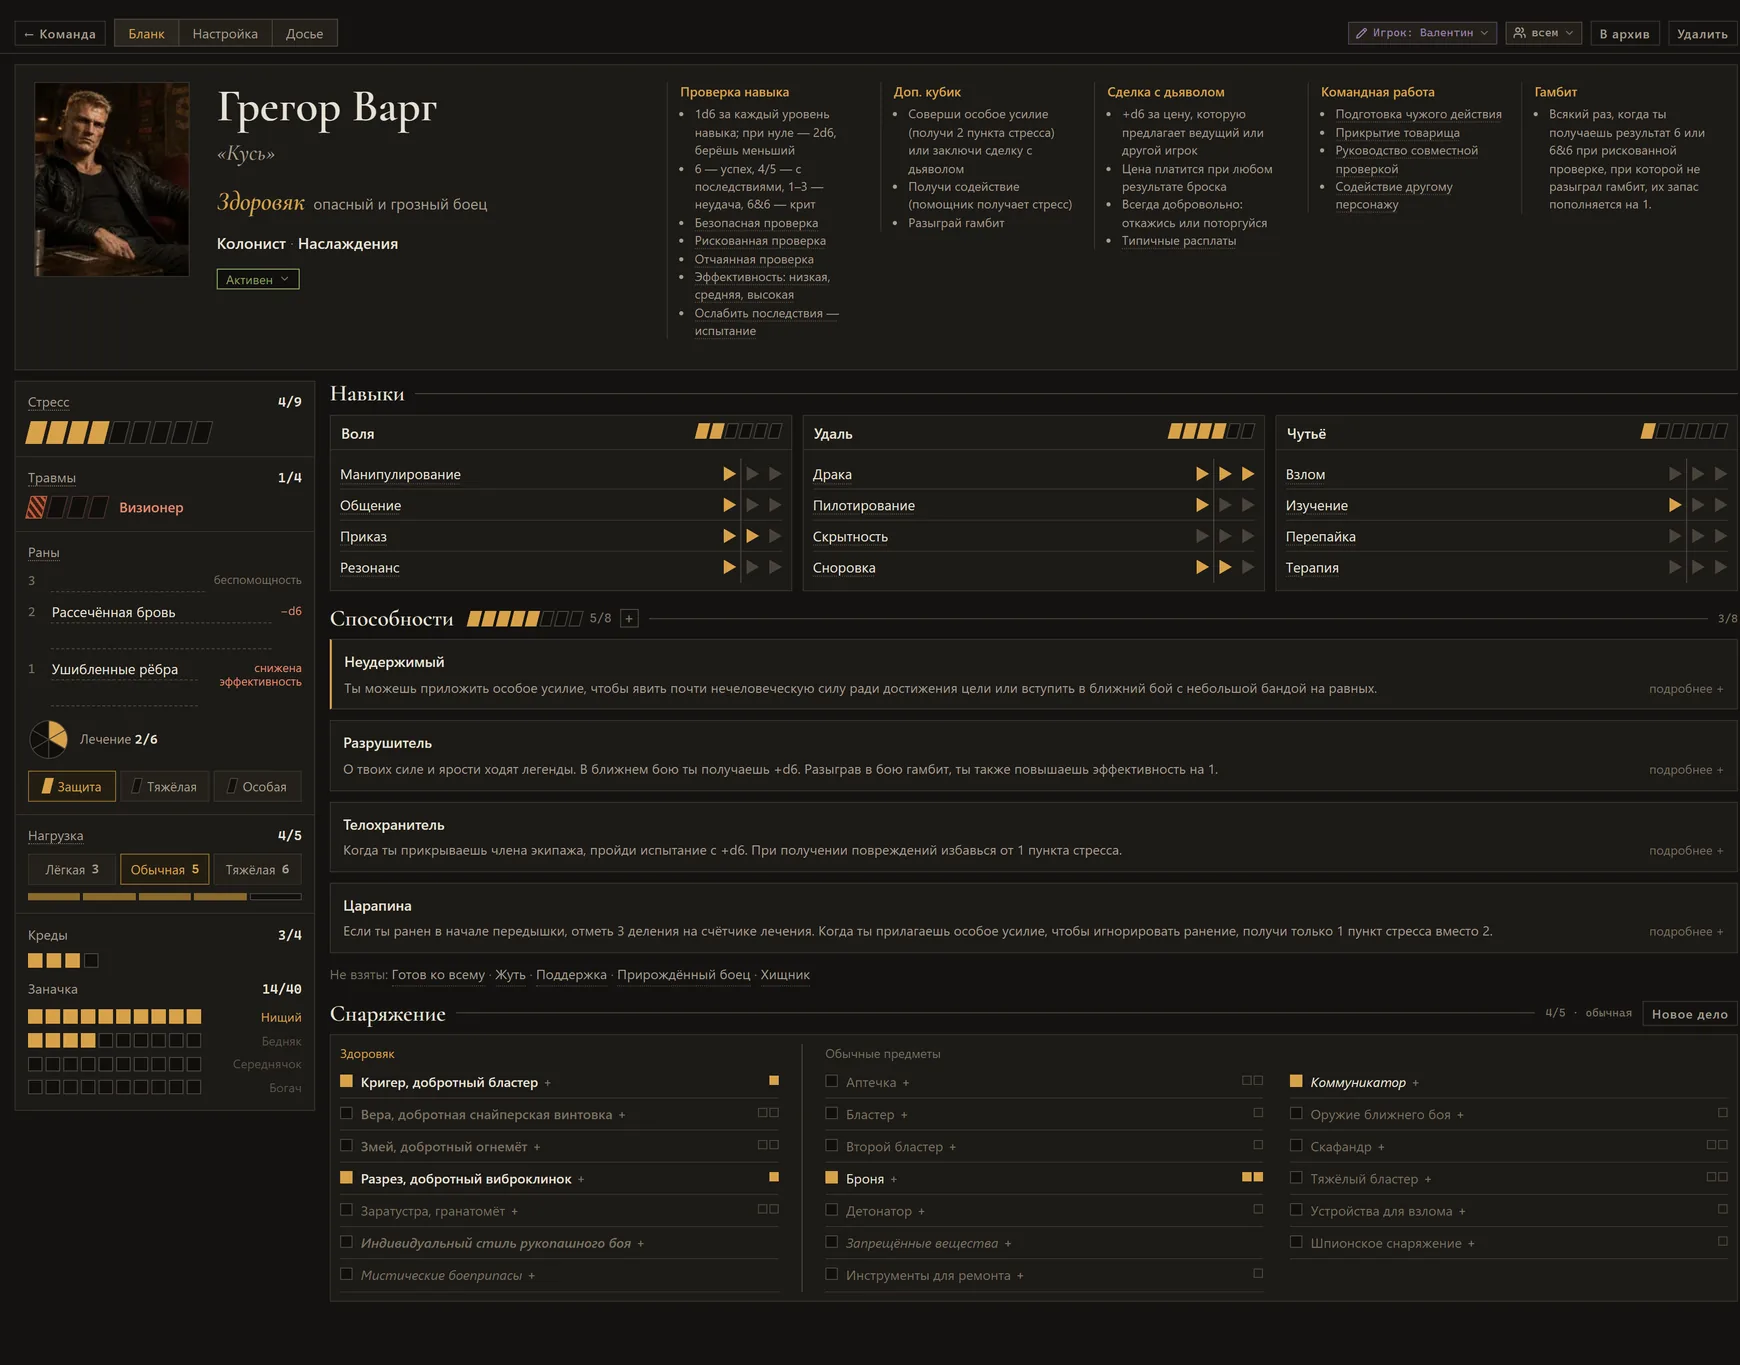
Task: Expand подробнее for Неудержимый ability
Action: (1686, 689)
